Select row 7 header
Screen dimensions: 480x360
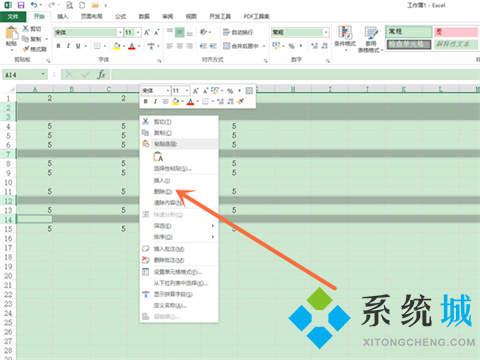point(8,154)
